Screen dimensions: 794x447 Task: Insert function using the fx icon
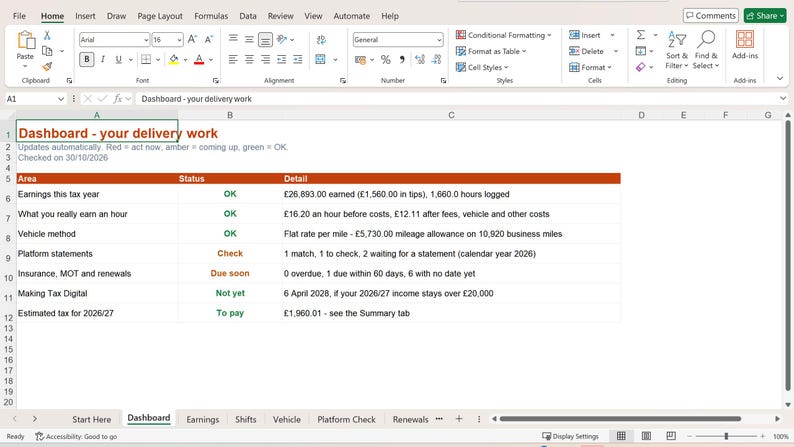point(117,99)
